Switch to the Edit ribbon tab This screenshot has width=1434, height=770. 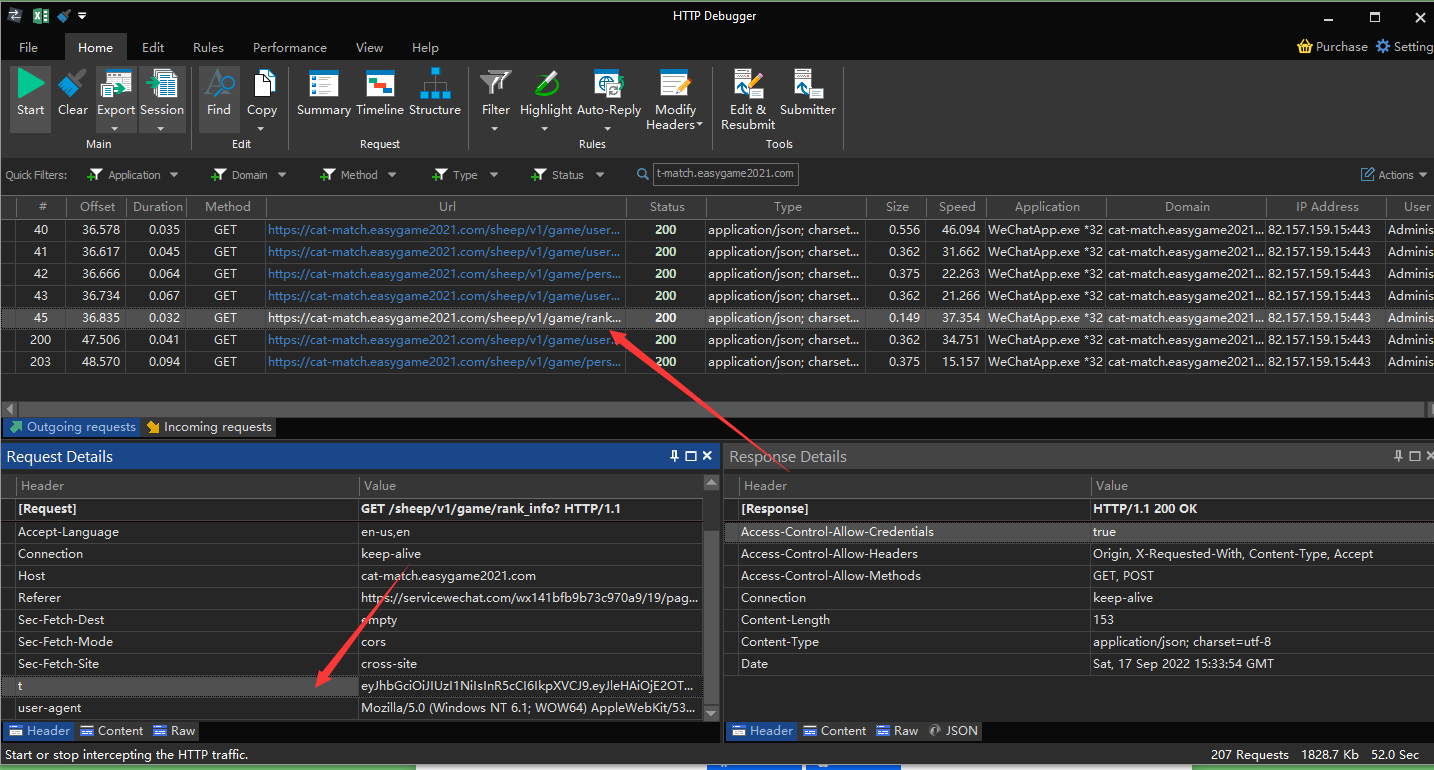(x=153, y=47)
